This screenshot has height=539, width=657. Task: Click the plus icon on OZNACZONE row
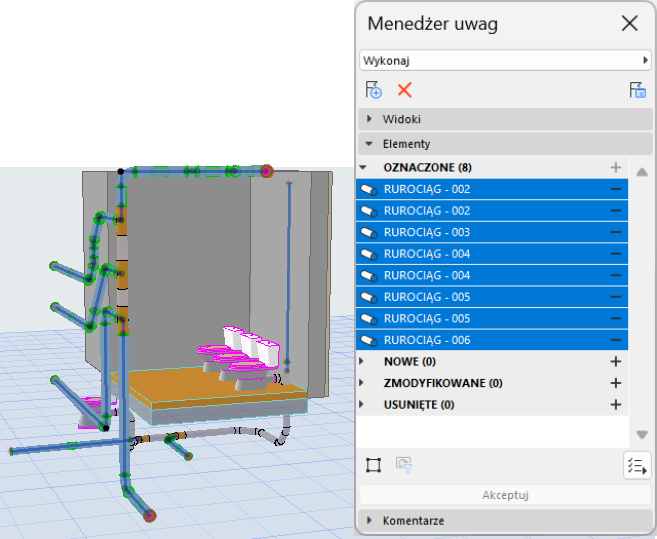coord(616,168)
